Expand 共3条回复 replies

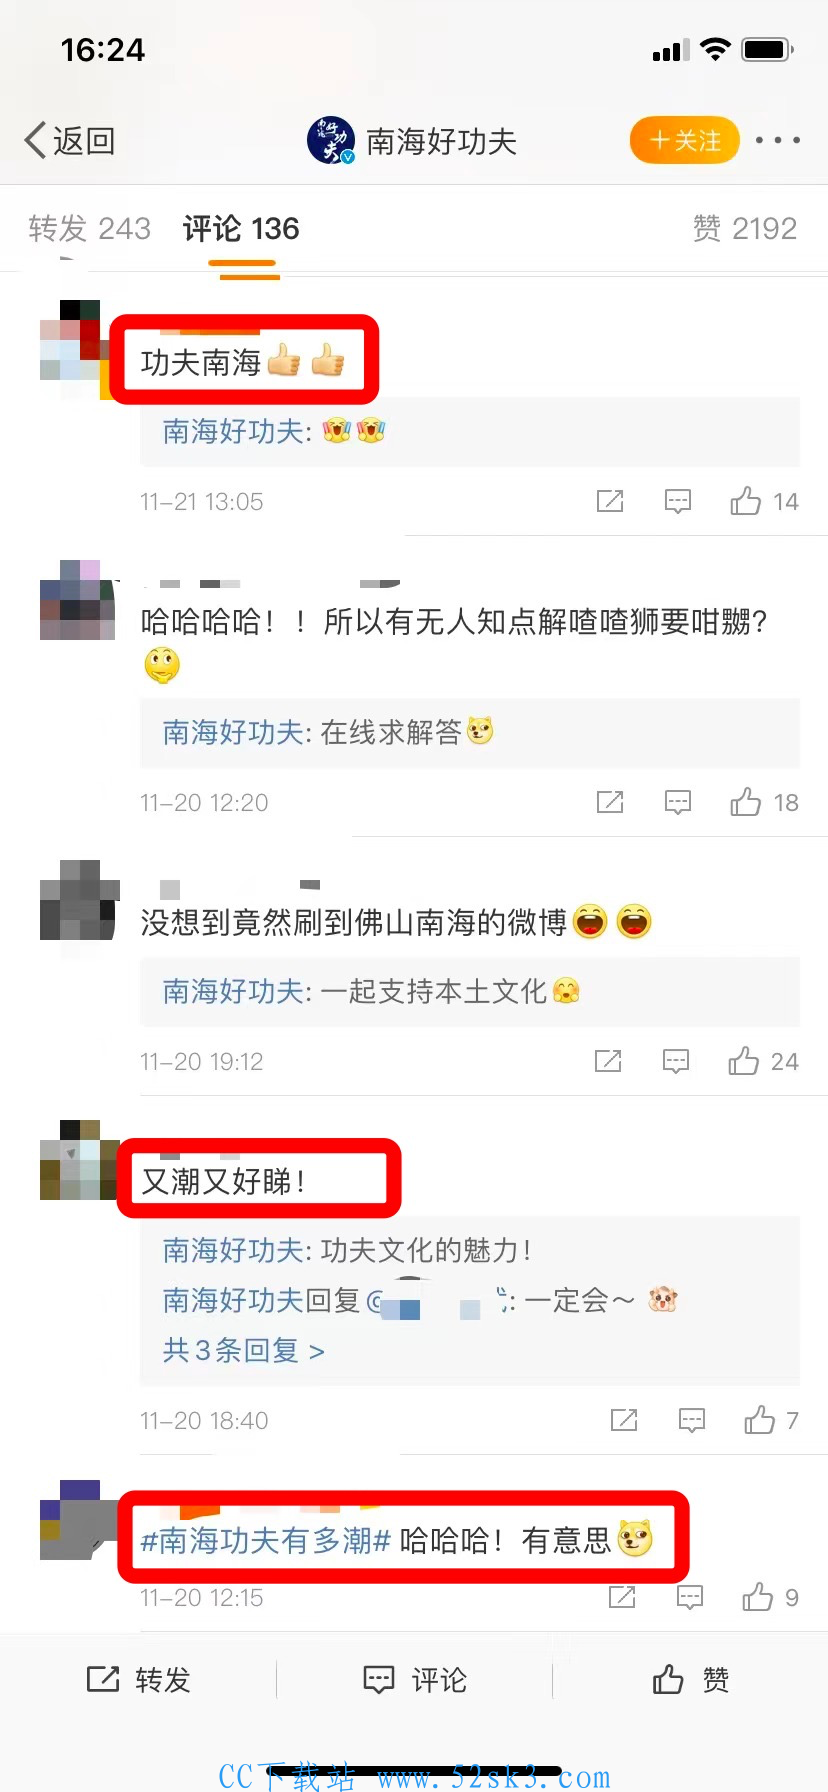coord(243,1351)
